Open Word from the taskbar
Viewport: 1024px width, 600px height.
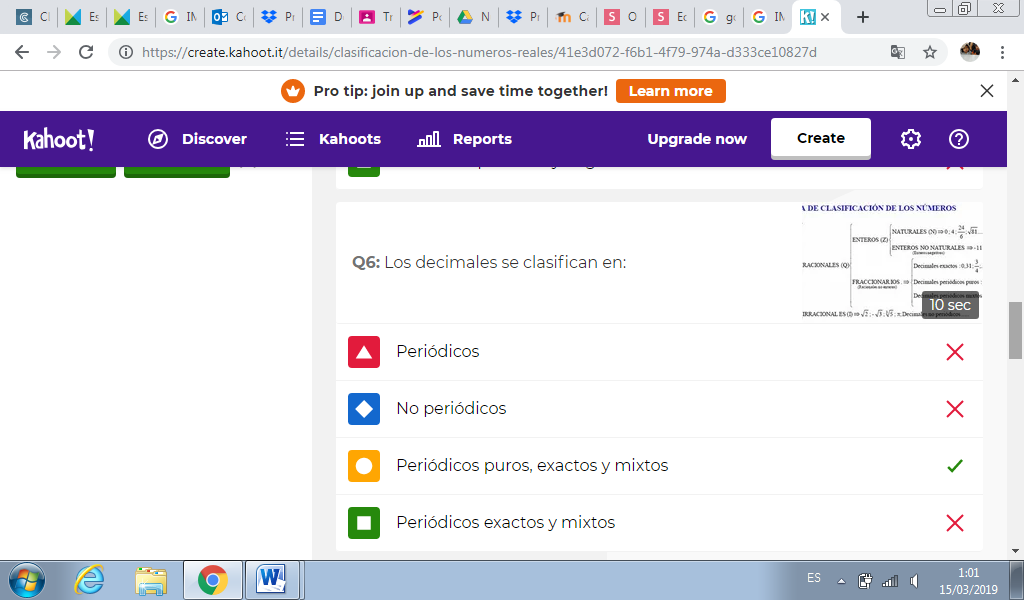click(x=272, y=580)
